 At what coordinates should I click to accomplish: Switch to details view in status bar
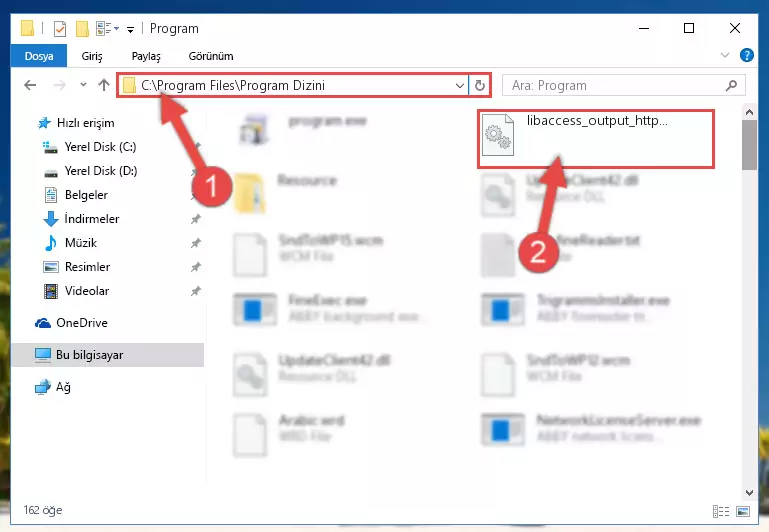pyautogui.click(x=720, y=511)
